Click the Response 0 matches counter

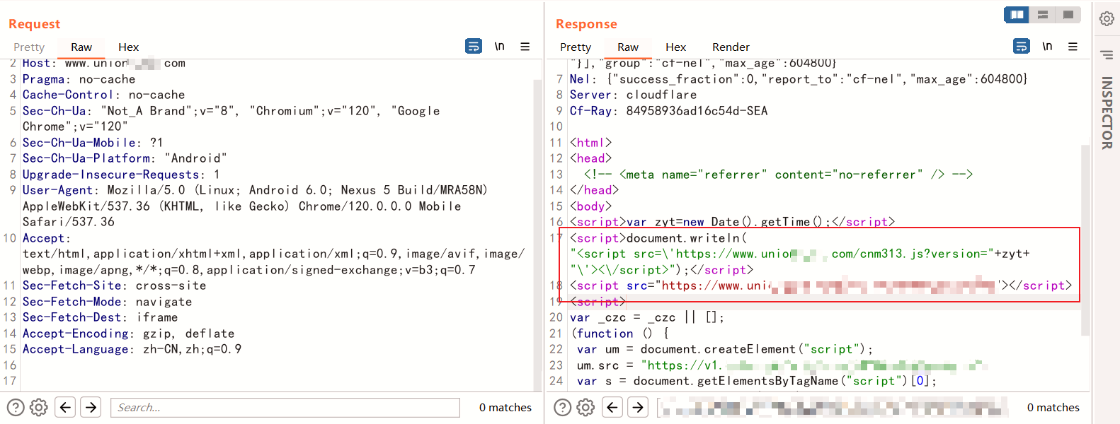point(1053,408)
